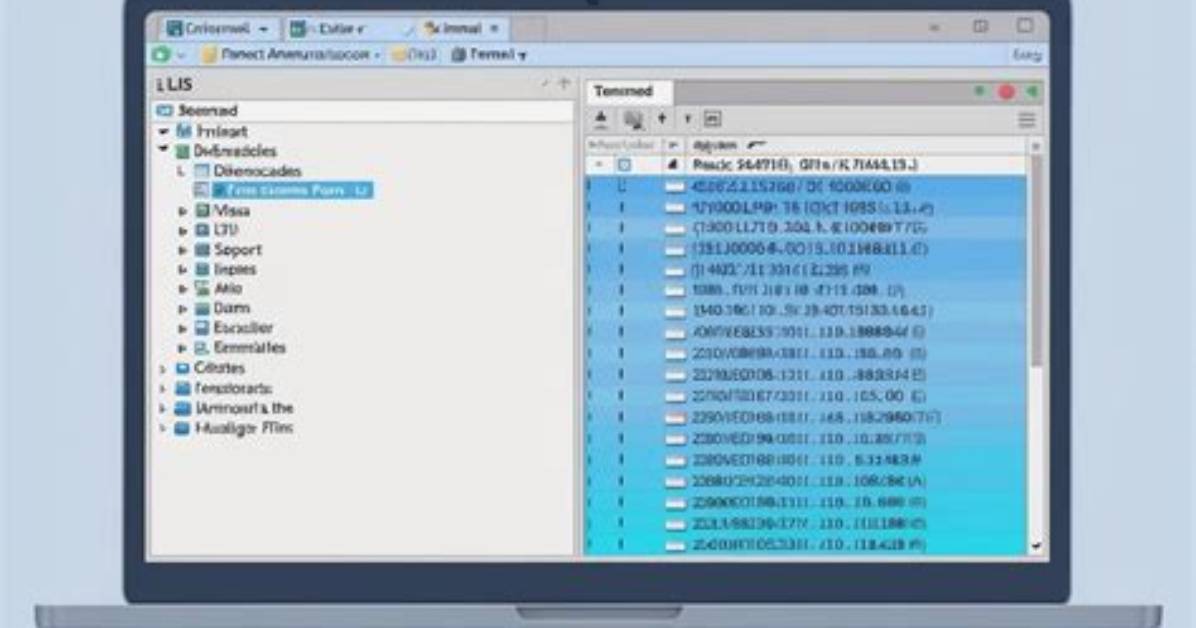Open the small arrow beside the green toolbar icon

coord(181,55)
